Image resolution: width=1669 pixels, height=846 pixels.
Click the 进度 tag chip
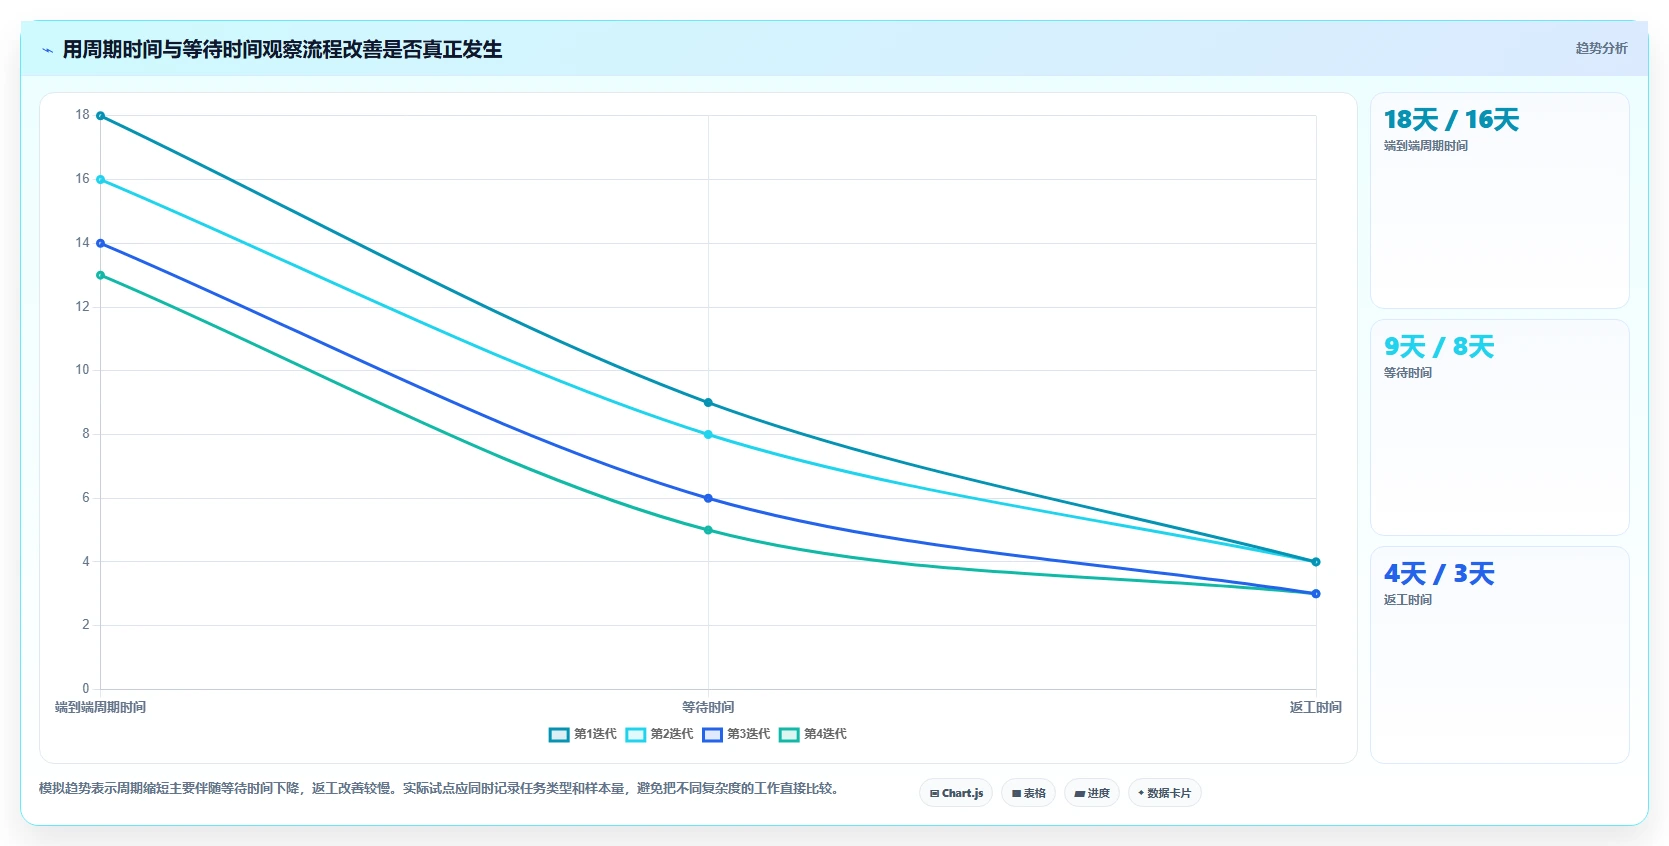coord(1092,793)
